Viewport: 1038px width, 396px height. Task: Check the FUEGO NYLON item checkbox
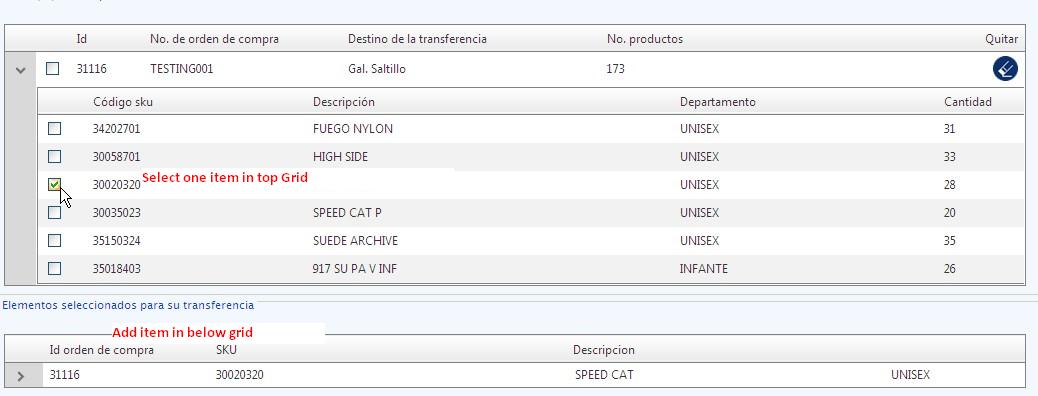pyautogui.click(x=54, y=128)
